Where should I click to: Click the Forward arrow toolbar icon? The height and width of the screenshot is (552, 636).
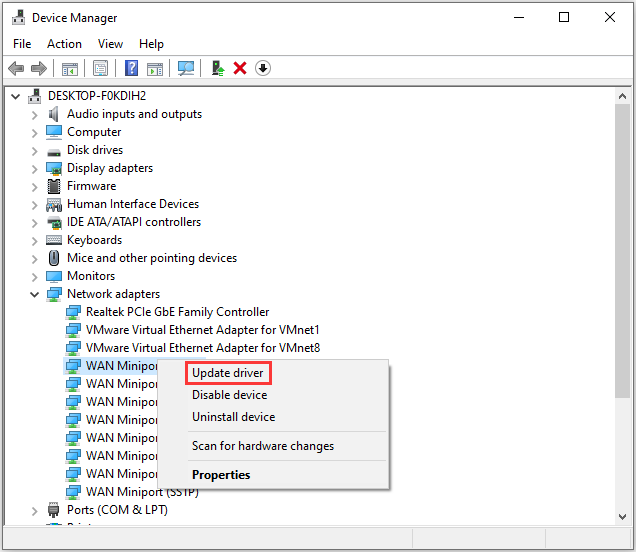pos(39,68)
